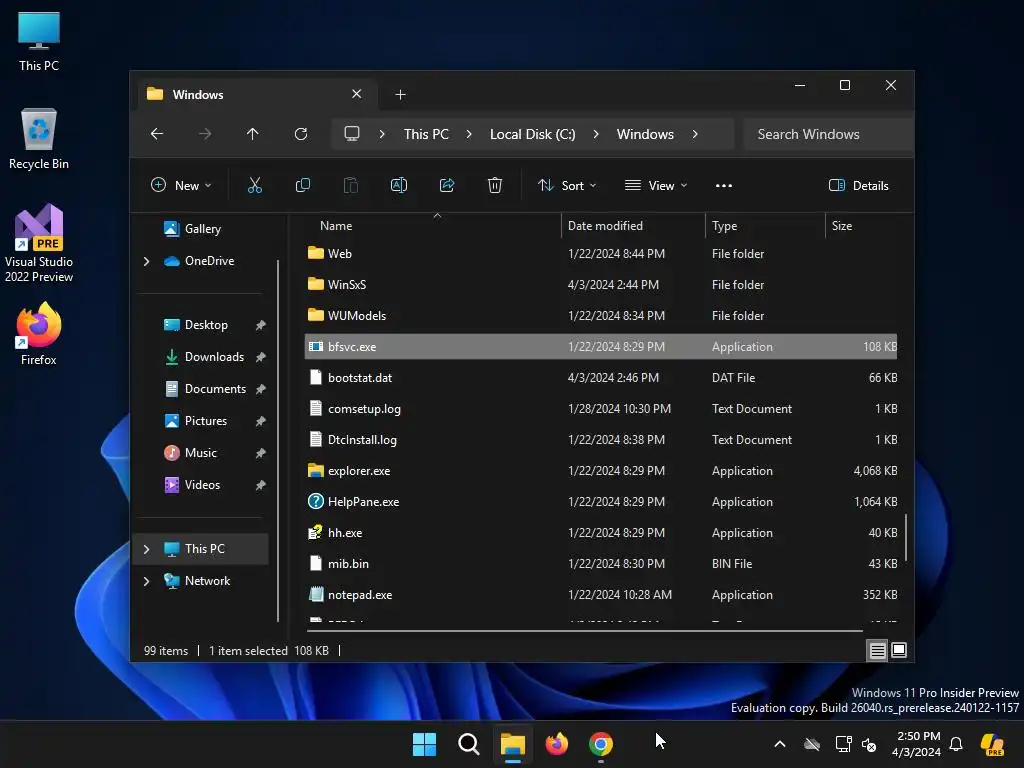The height and width of the screenshot is (768, 1024).
Task: Unpin Pictures using its pin icon
Action: (x=261, y=421)
